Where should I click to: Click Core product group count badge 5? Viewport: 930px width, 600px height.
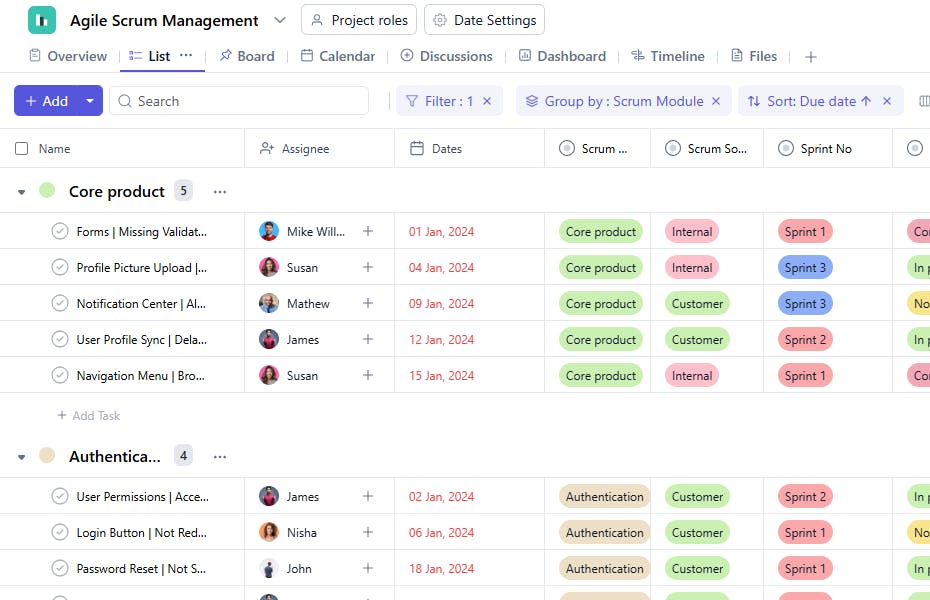pos(183,191)
